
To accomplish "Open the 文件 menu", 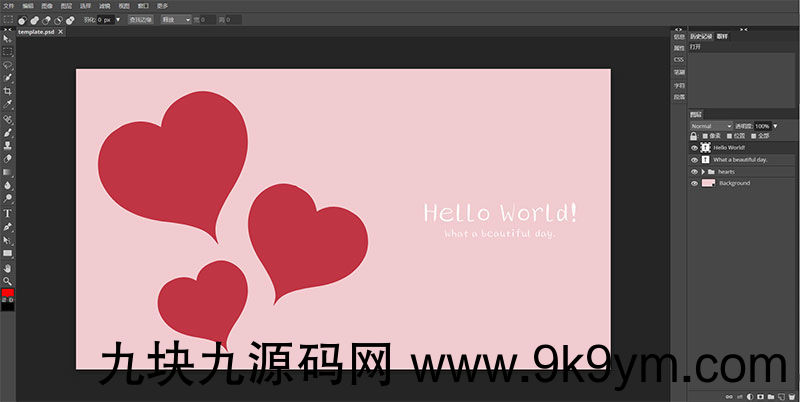I will (9, 6).
